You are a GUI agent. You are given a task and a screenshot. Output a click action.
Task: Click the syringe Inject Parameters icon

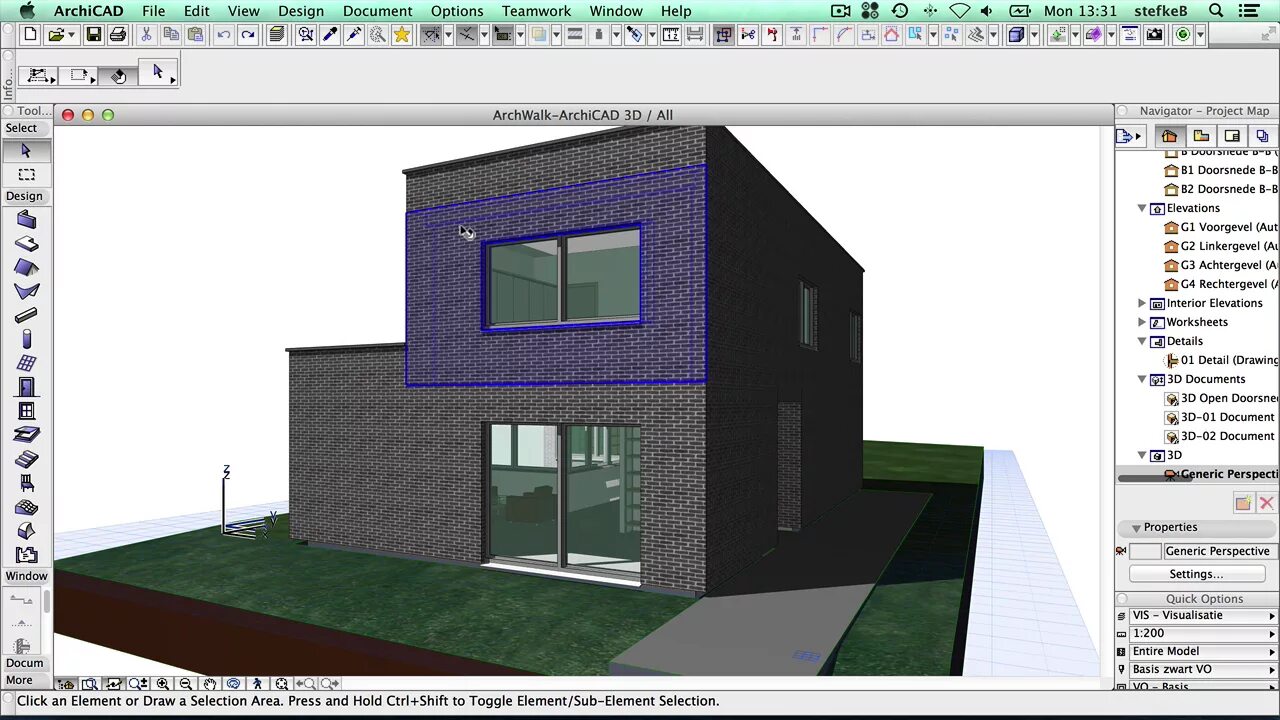354,35
